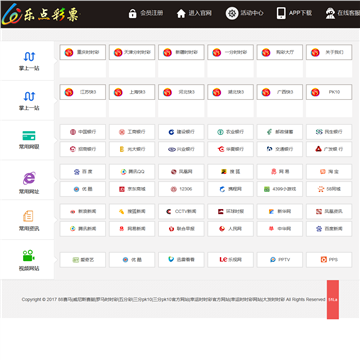The width and height of the screenshot is (360, 360).
Task: Click the 常用网址 browser icon in sidebar
Action: pos(29,179)
